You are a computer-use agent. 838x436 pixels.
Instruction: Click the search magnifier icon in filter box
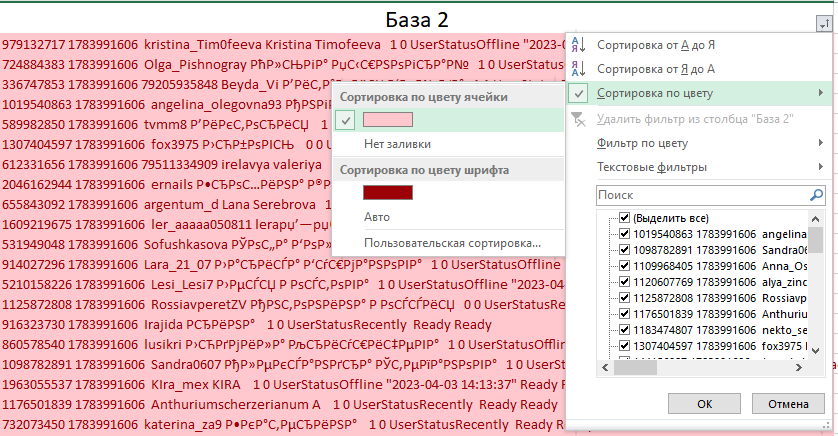point(816,196)
